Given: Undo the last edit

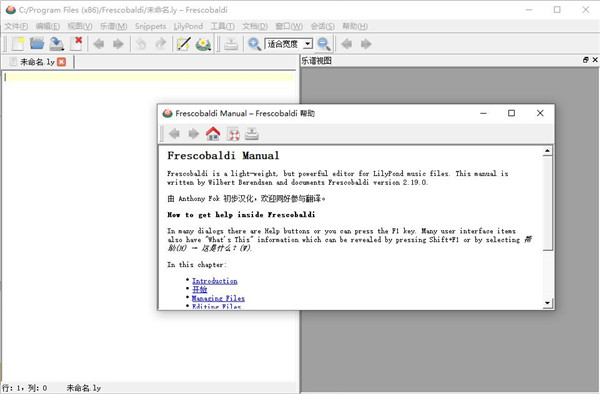Looking at the screenshot, I should pos(141,44).
